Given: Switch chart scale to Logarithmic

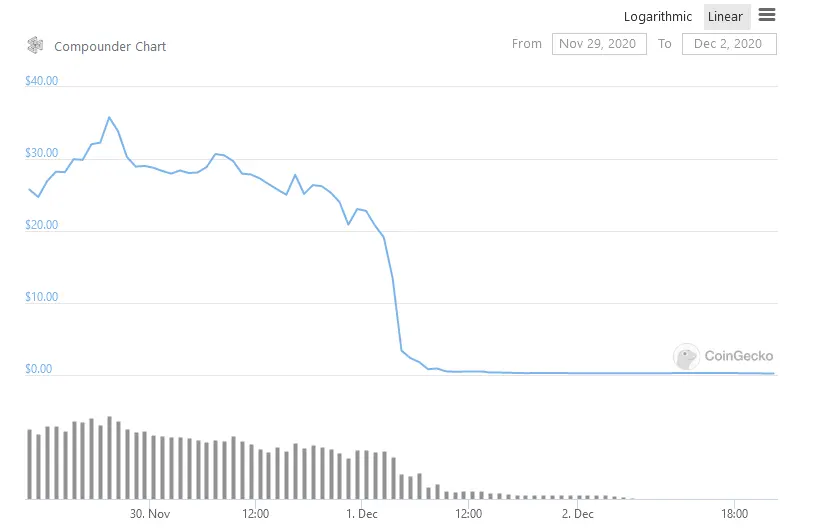Looking at the screenshot, I should coord(657,16).
